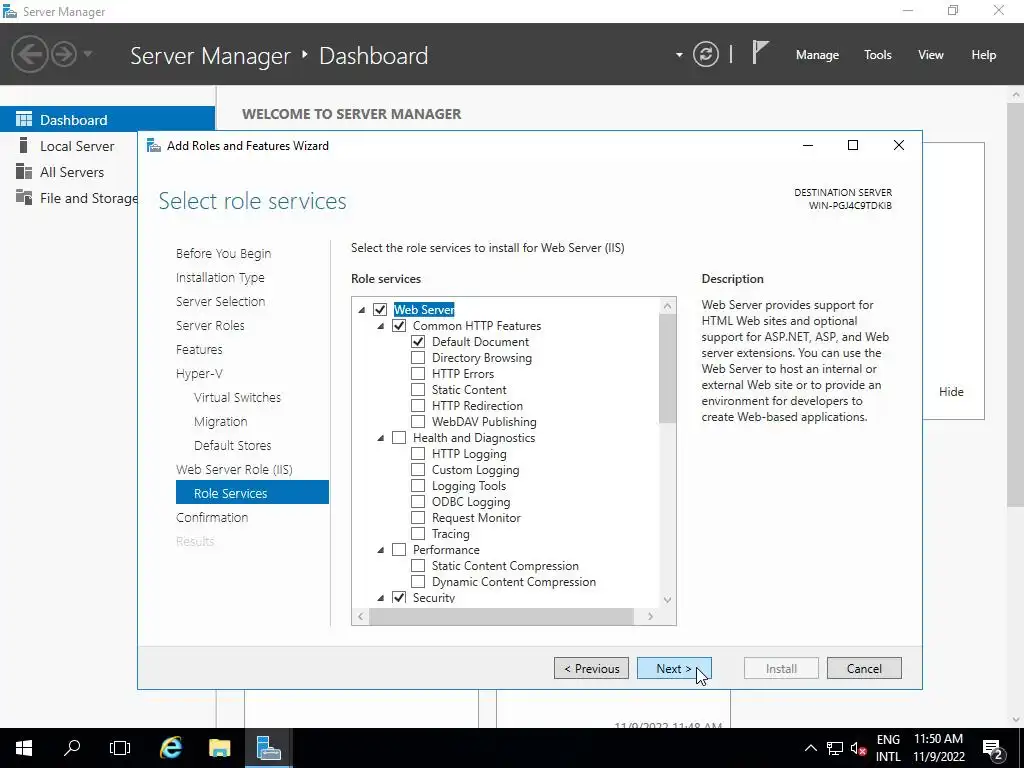This screenshot has width=1024, height=768.
Task: Open the Help menu
Action: pyautogui.click(x=984, y=55)
